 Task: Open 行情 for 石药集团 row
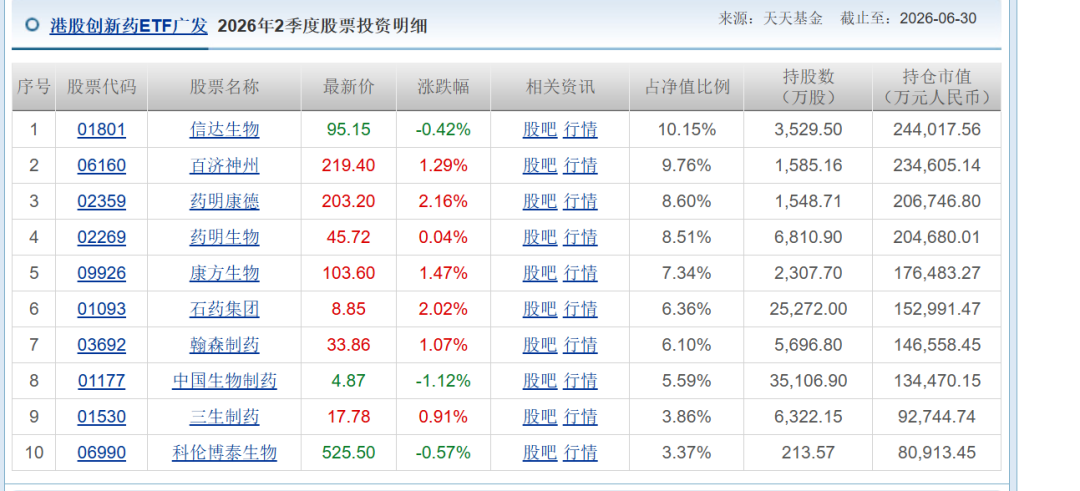pyautogui.click(x=580, y=309)
